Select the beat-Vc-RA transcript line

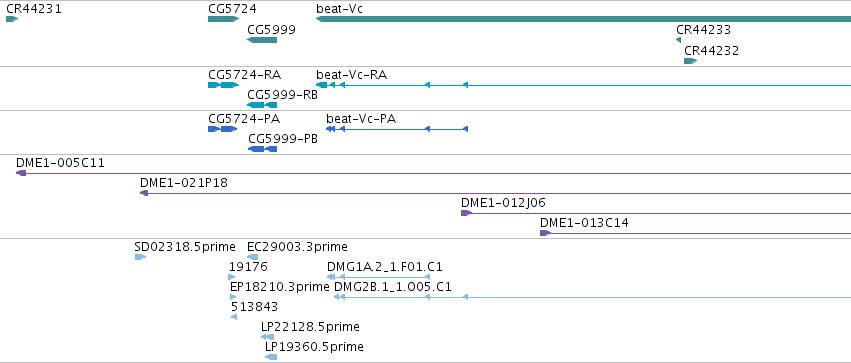[x=583, y=85]
